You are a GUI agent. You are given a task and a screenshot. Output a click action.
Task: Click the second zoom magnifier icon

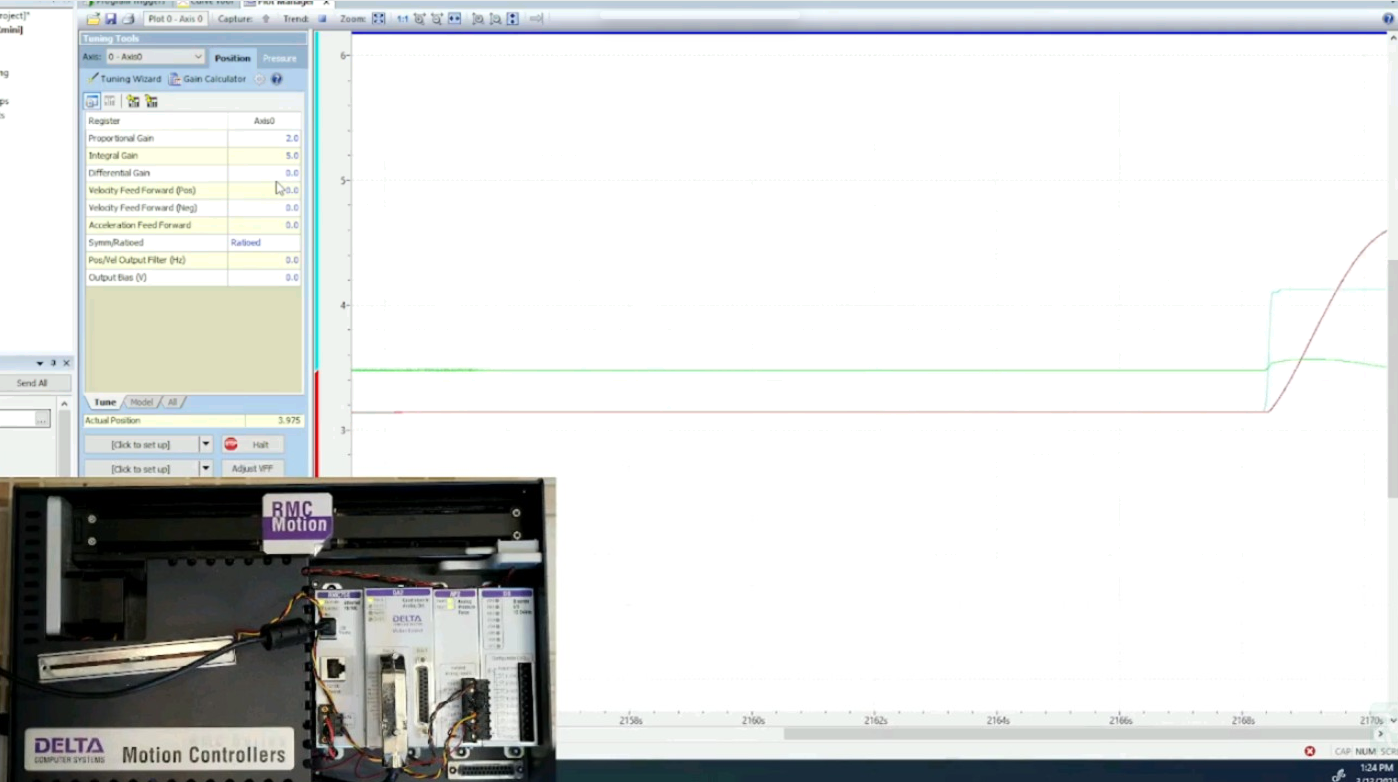(x=437, y=19)
